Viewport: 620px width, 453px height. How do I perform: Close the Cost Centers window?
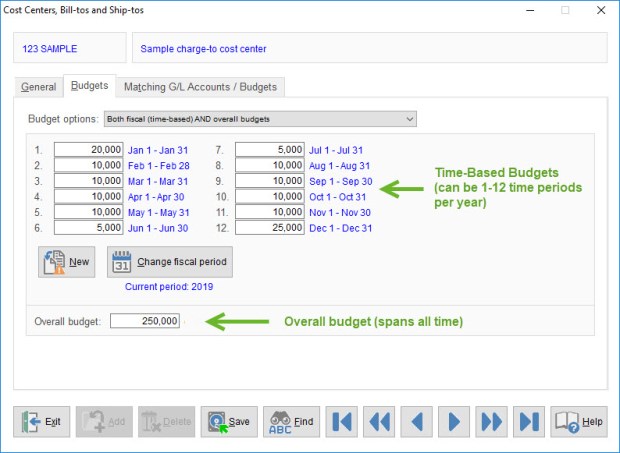coord(601,10)
